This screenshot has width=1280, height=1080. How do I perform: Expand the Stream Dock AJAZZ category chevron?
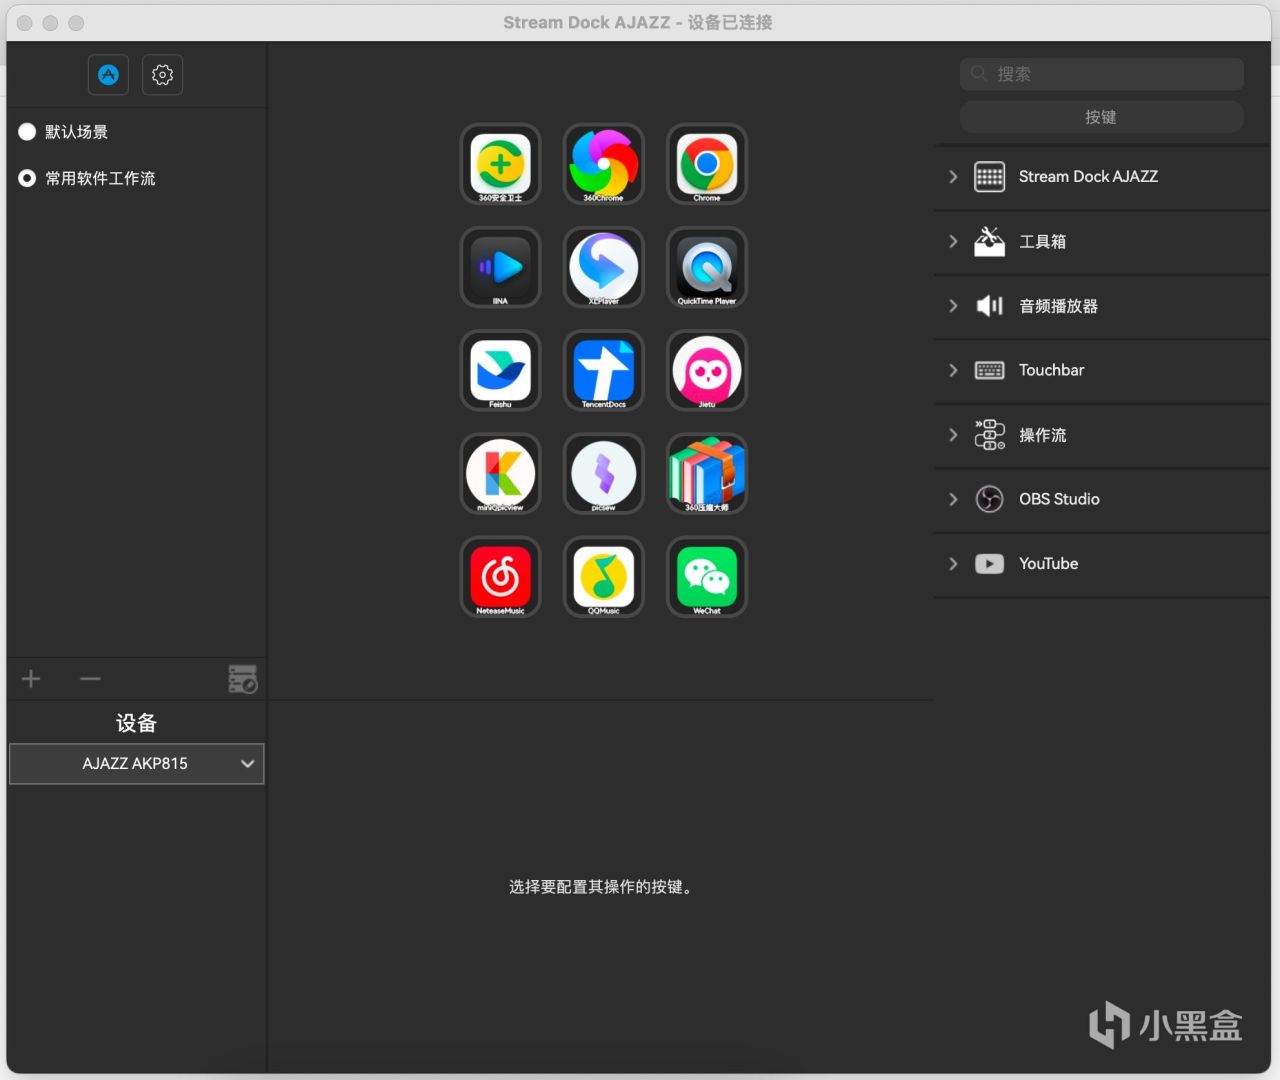coord(953,177)
